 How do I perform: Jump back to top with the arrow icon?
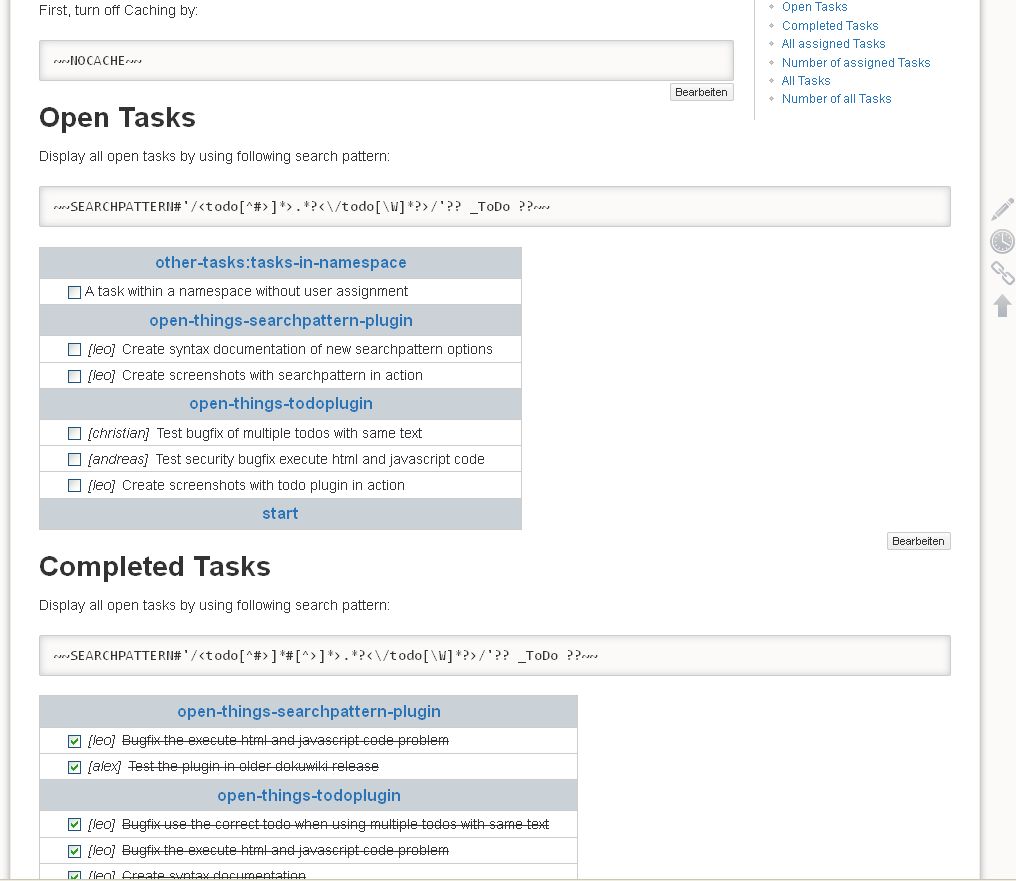coord(1002,305)
